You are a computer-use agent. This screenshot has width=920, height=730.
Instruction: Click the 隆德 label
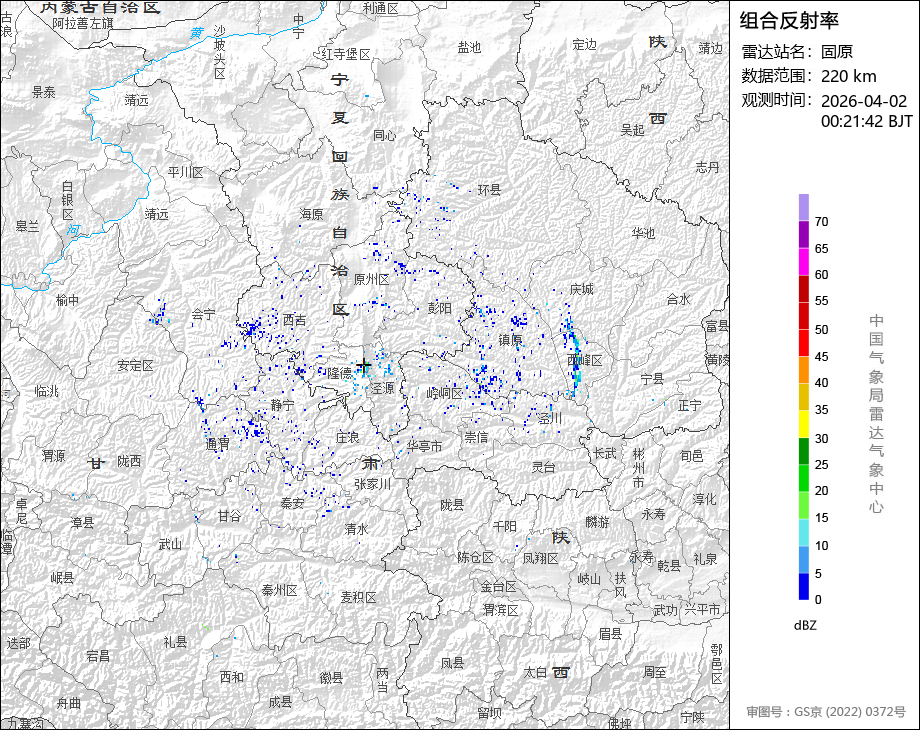tap(339, 373)
